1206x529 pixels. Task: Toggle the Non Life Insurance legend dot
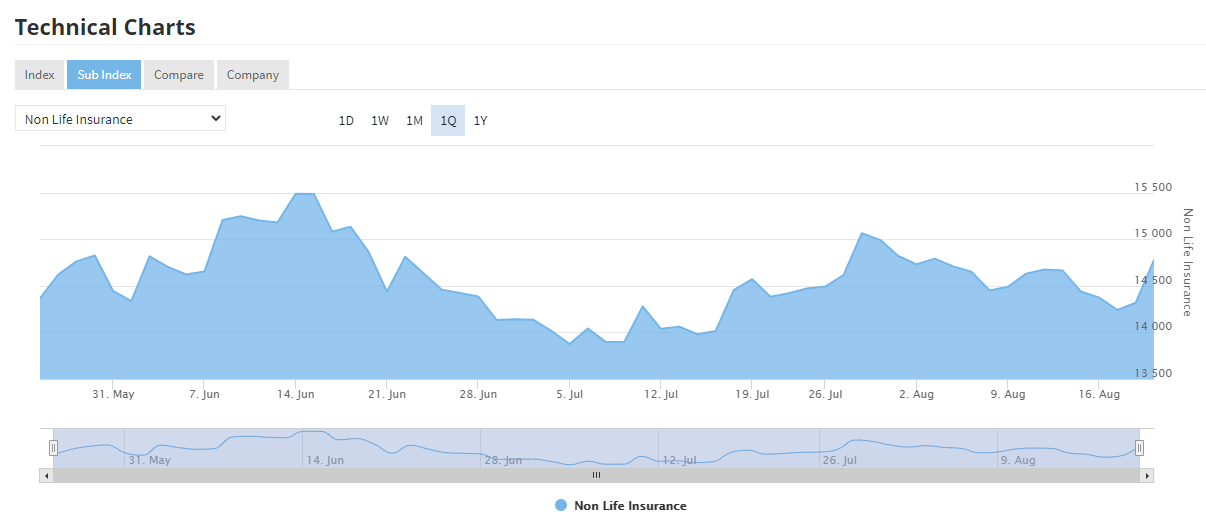click(x=561, y=506)
